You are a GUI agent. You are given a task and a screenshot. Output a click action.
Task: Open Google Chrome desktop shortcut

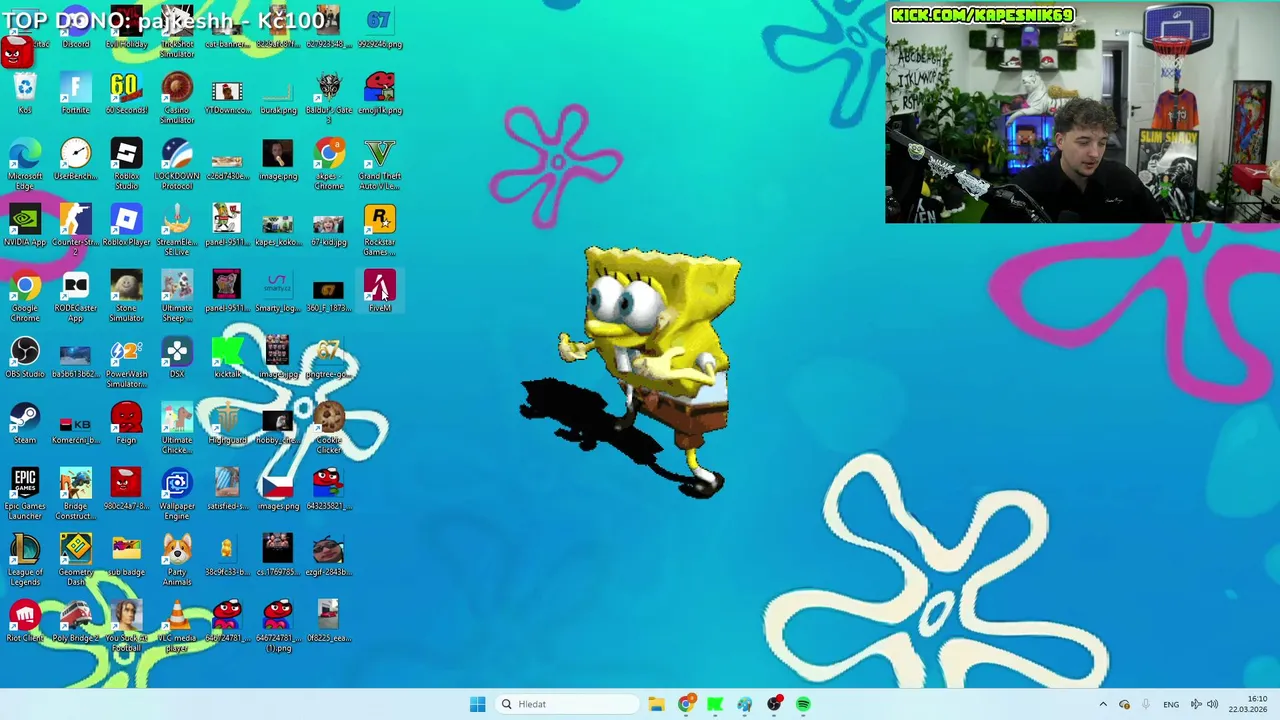[25, 296]
